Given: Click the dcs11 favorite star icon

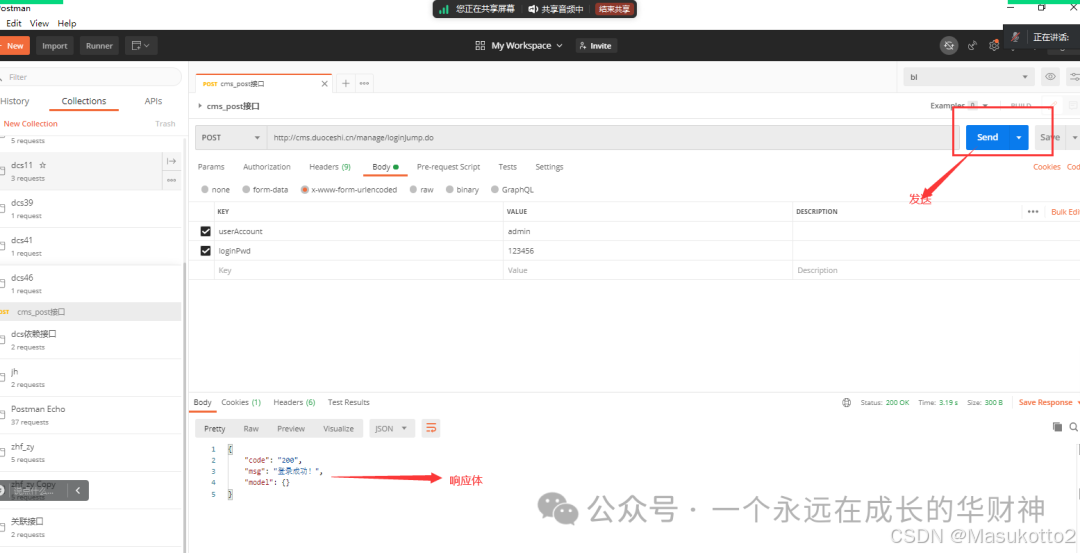Looking at the screenshot, I should click(43, 165).
